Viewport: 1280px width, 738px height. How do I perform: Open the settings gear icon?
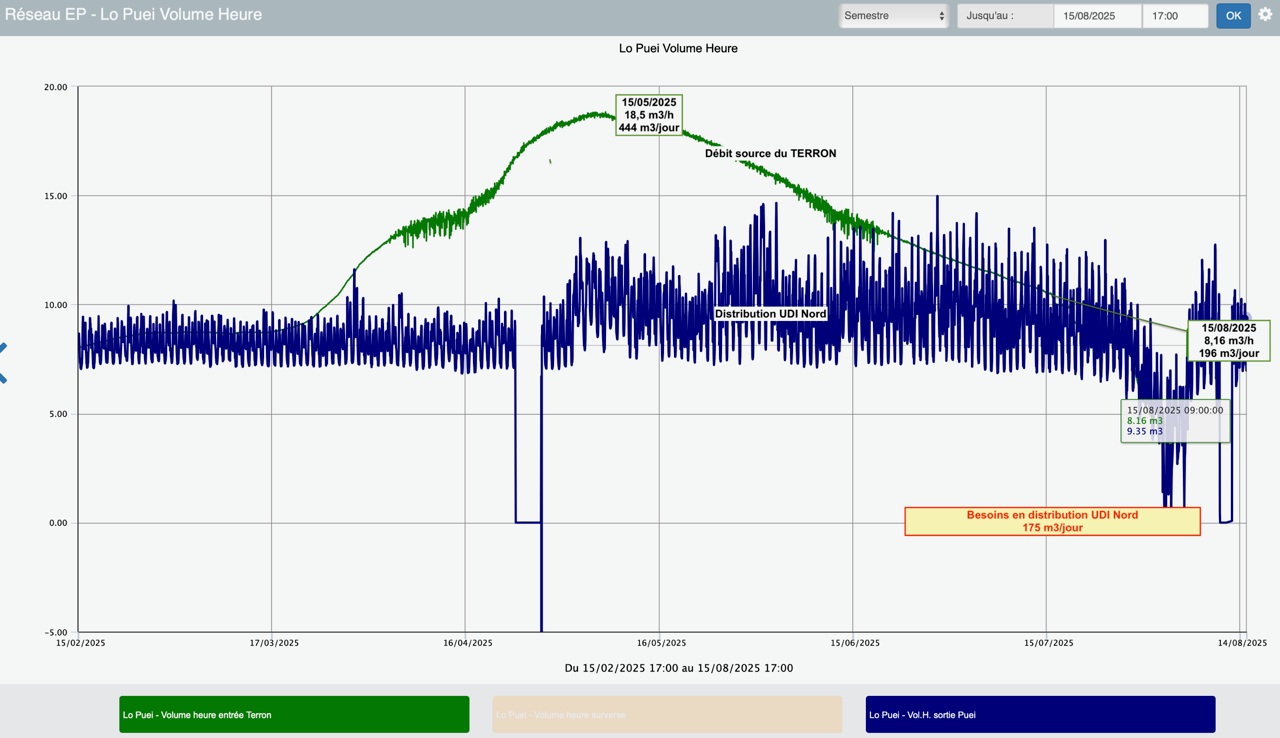pyautogui.click(x=1265, y=15)
